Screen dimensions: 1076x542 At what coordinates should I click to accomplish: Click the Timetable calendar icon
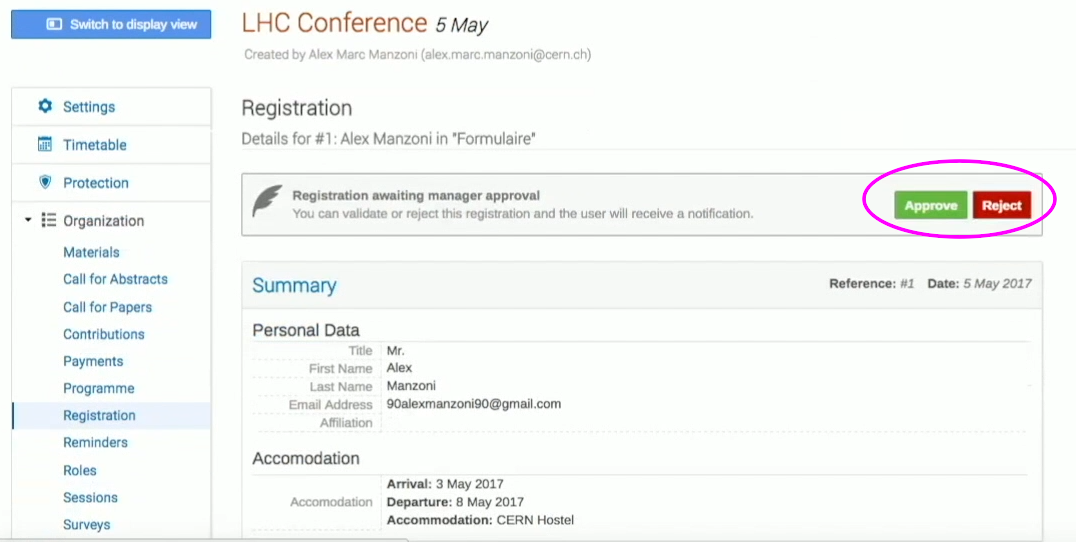point(45,145)
